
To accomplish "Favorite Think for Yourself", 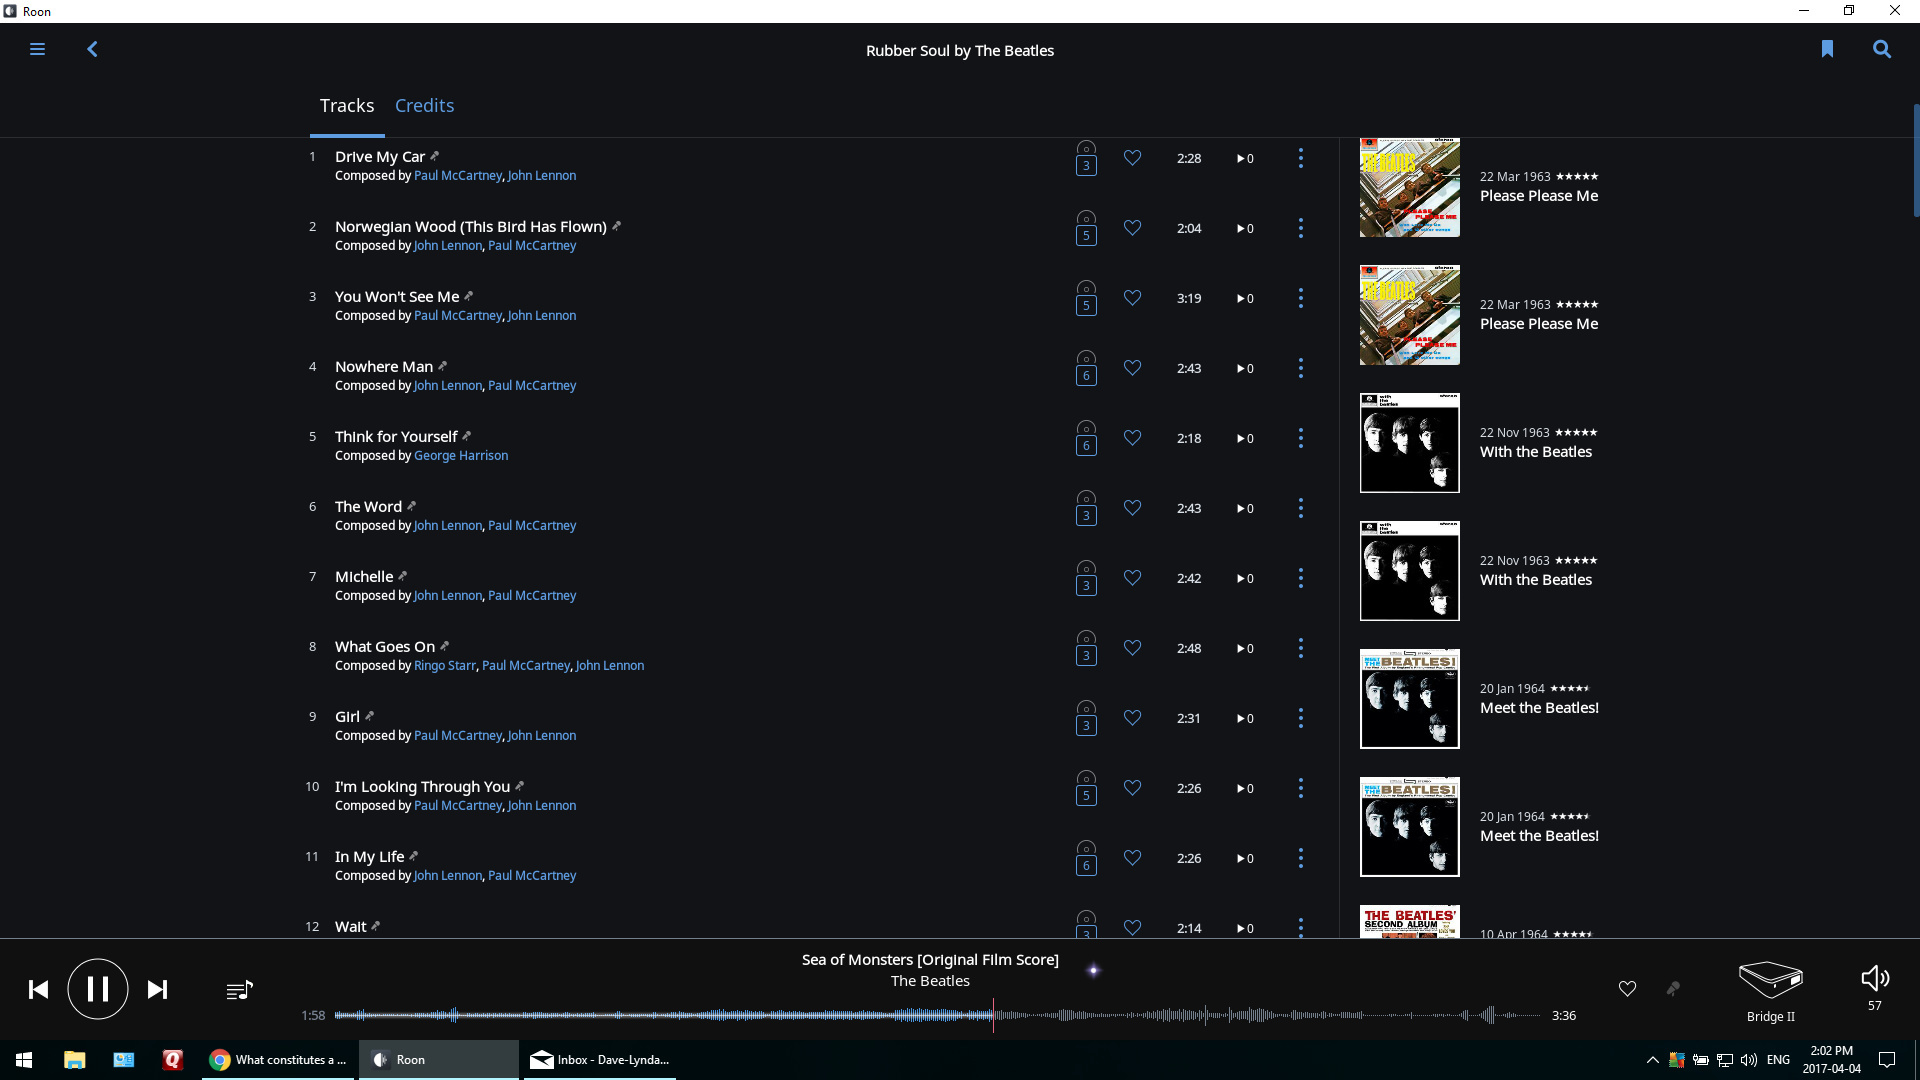I will (x=1132, y=438).
